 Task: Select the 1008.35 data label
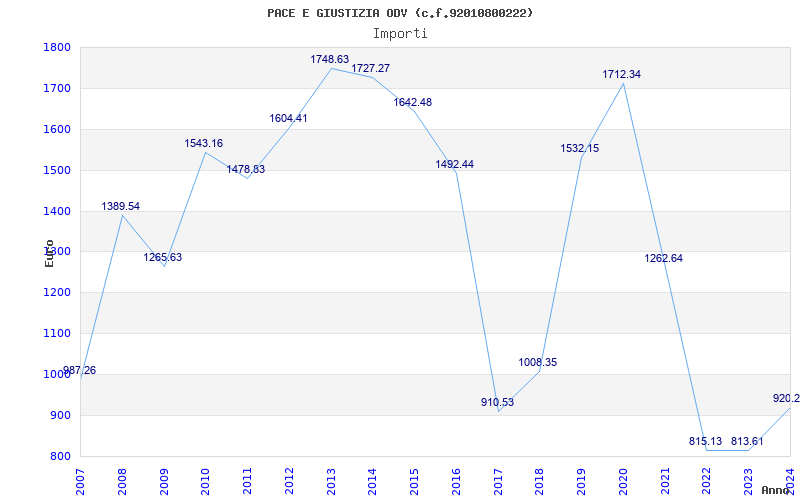(x=538, y=363)
